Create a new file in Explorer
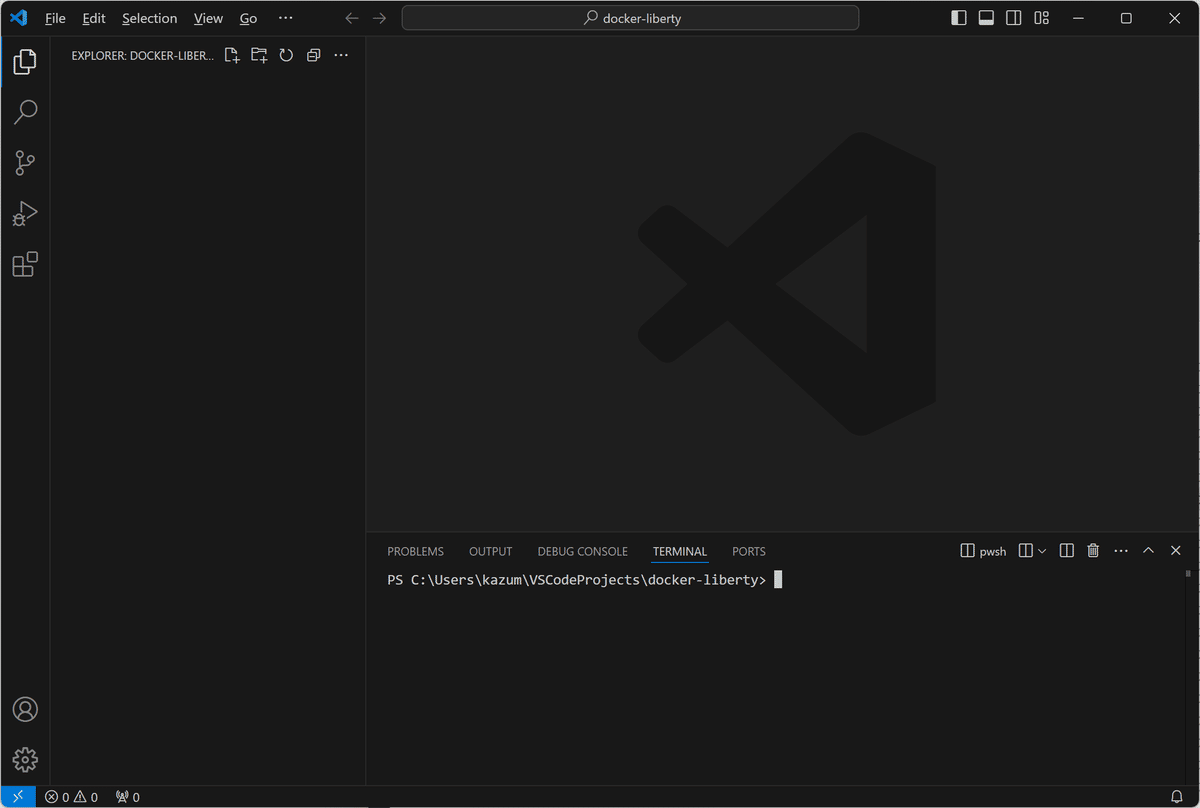This screenshot has width=1200, height=808. [x=232, y=56]
